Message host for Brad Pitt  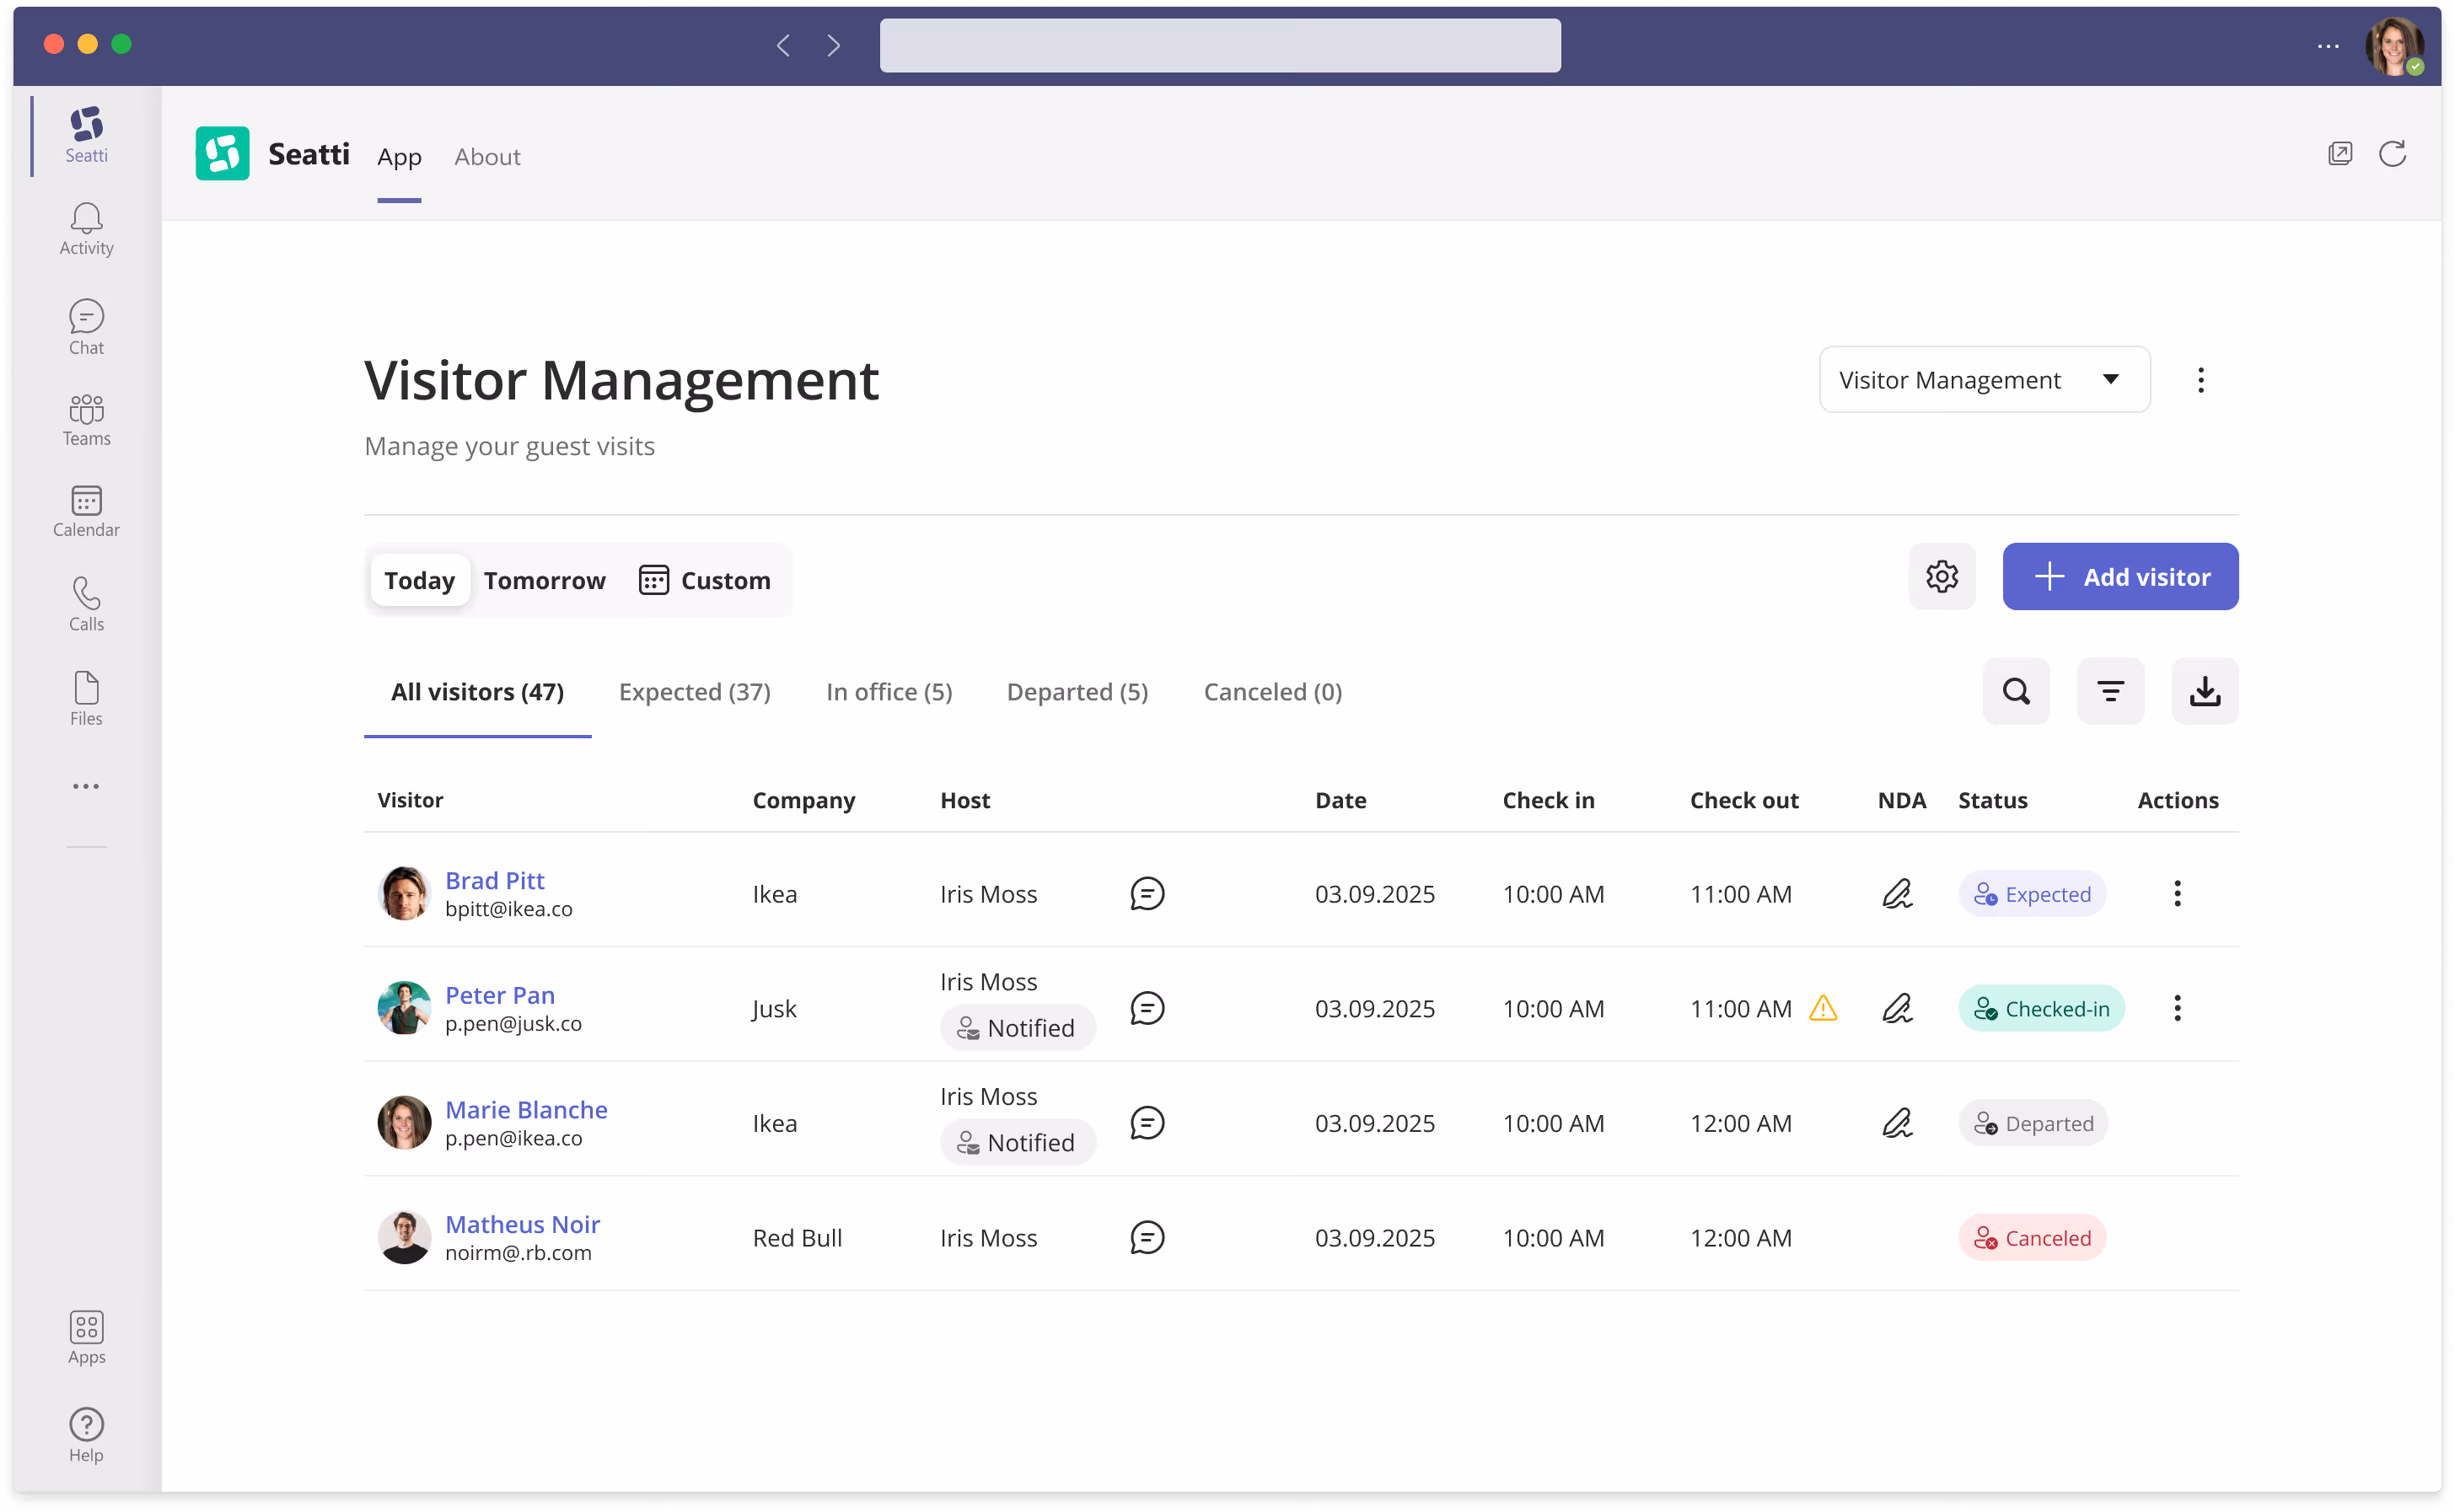click(1147, 894)
